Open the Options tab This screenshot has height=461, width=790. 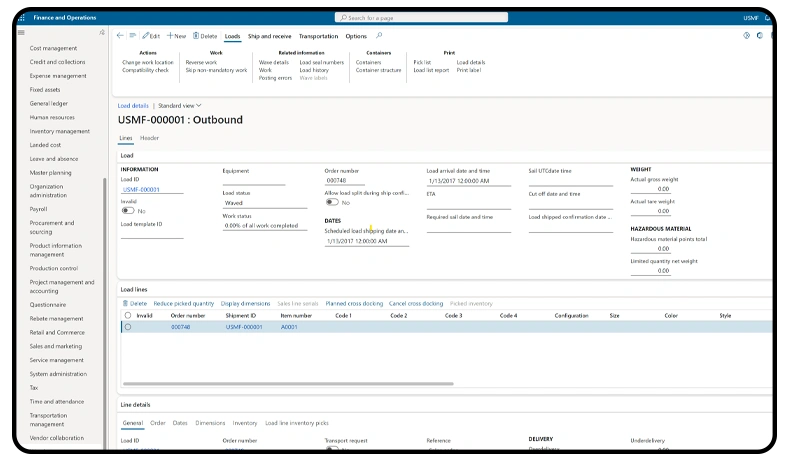click(x=356, y=36)
